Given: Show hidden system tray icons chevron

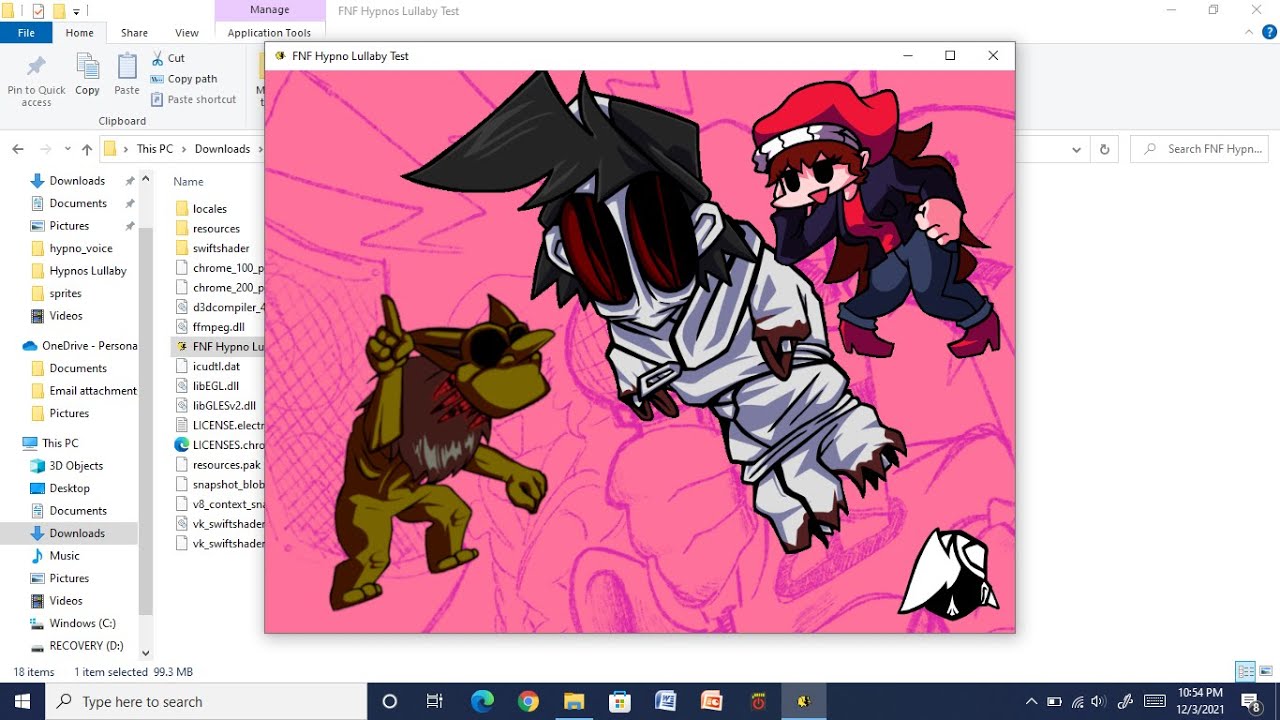Looking at the screenshot, I should 1031,701.
